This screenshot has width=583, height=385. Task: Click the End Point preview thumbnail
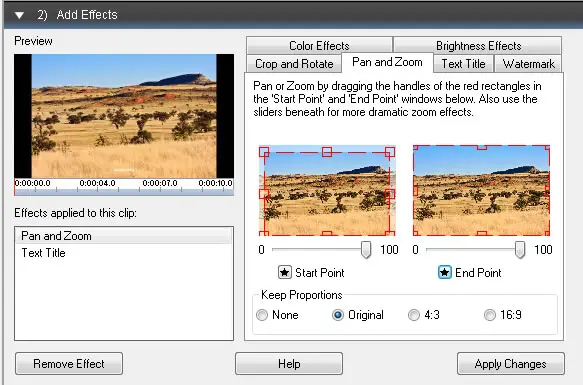tap(481, 190)
